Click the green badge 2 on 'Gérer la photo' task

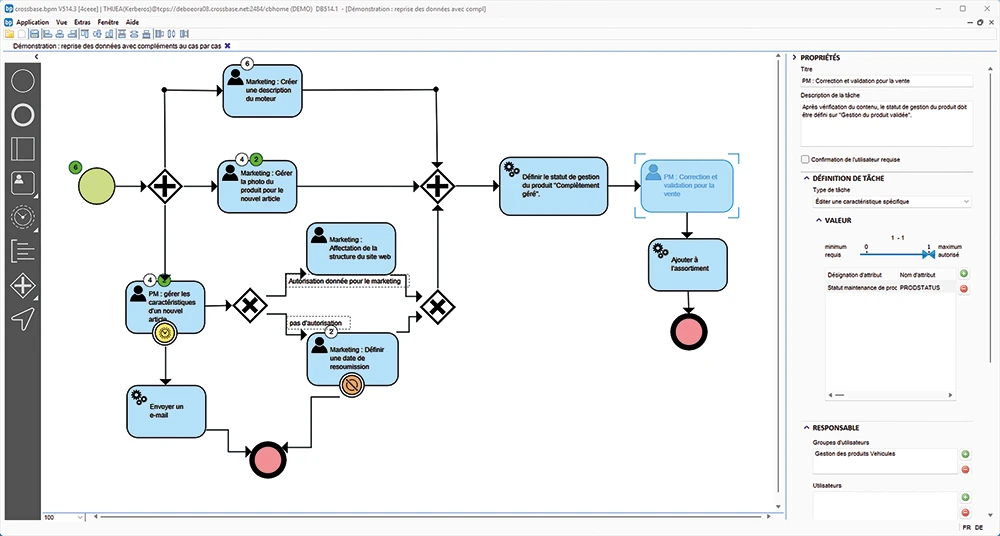coord(256,159)
